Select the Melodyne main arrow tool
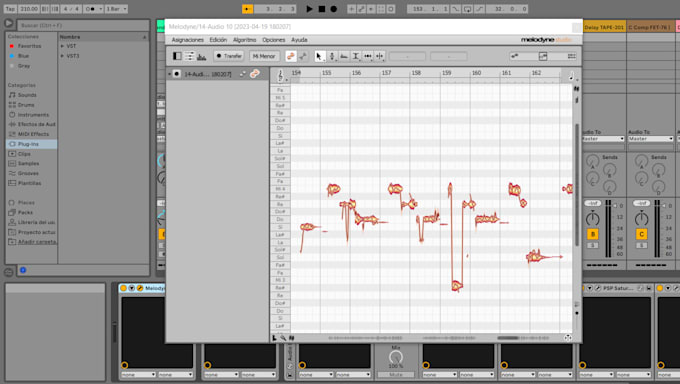 point(319,56)
